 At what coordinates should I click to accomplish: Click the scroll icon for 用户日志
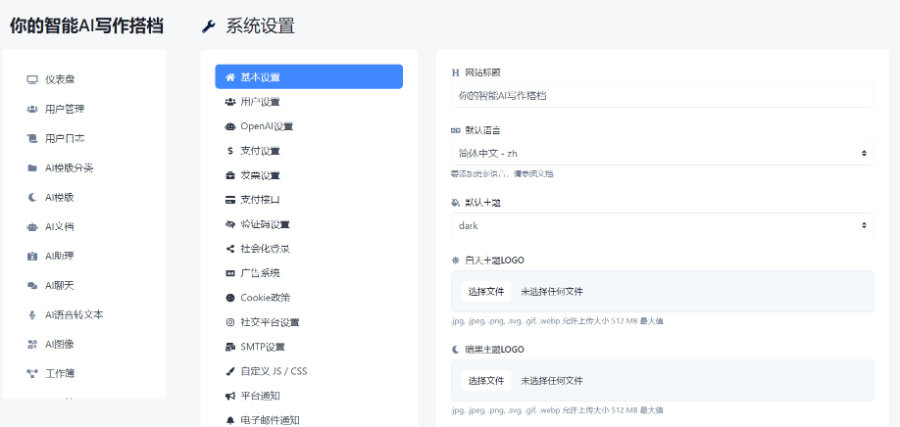point(32,138)
